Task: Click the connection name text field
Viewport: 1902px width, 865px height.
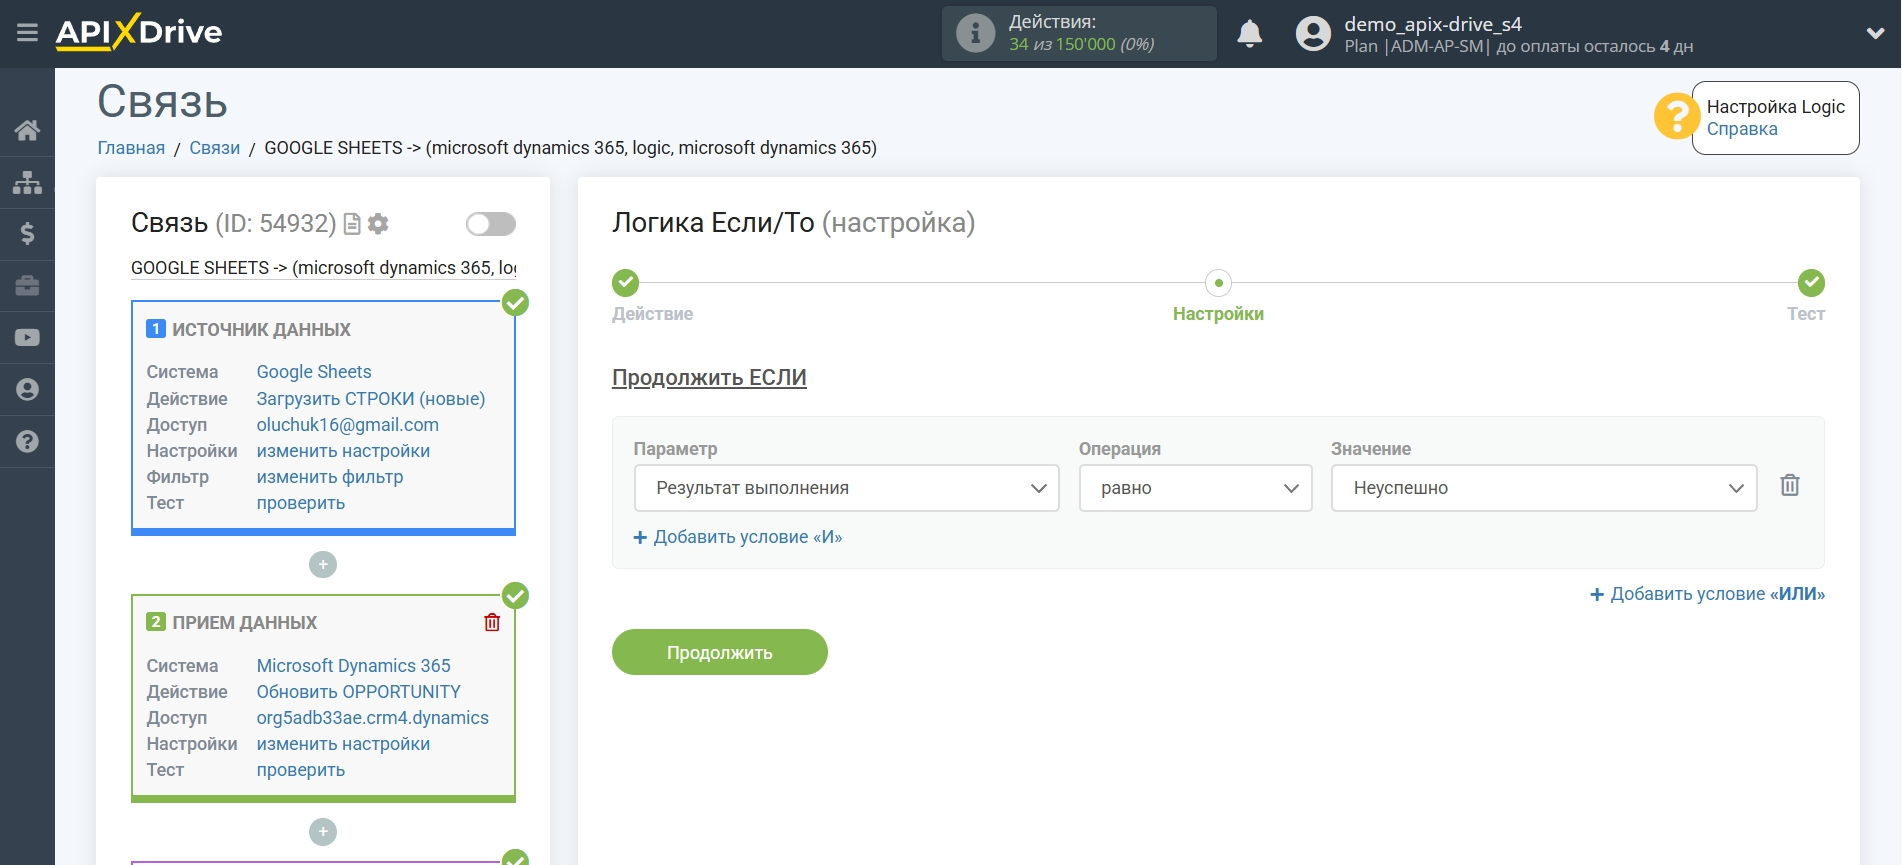Action: [323, 268]
